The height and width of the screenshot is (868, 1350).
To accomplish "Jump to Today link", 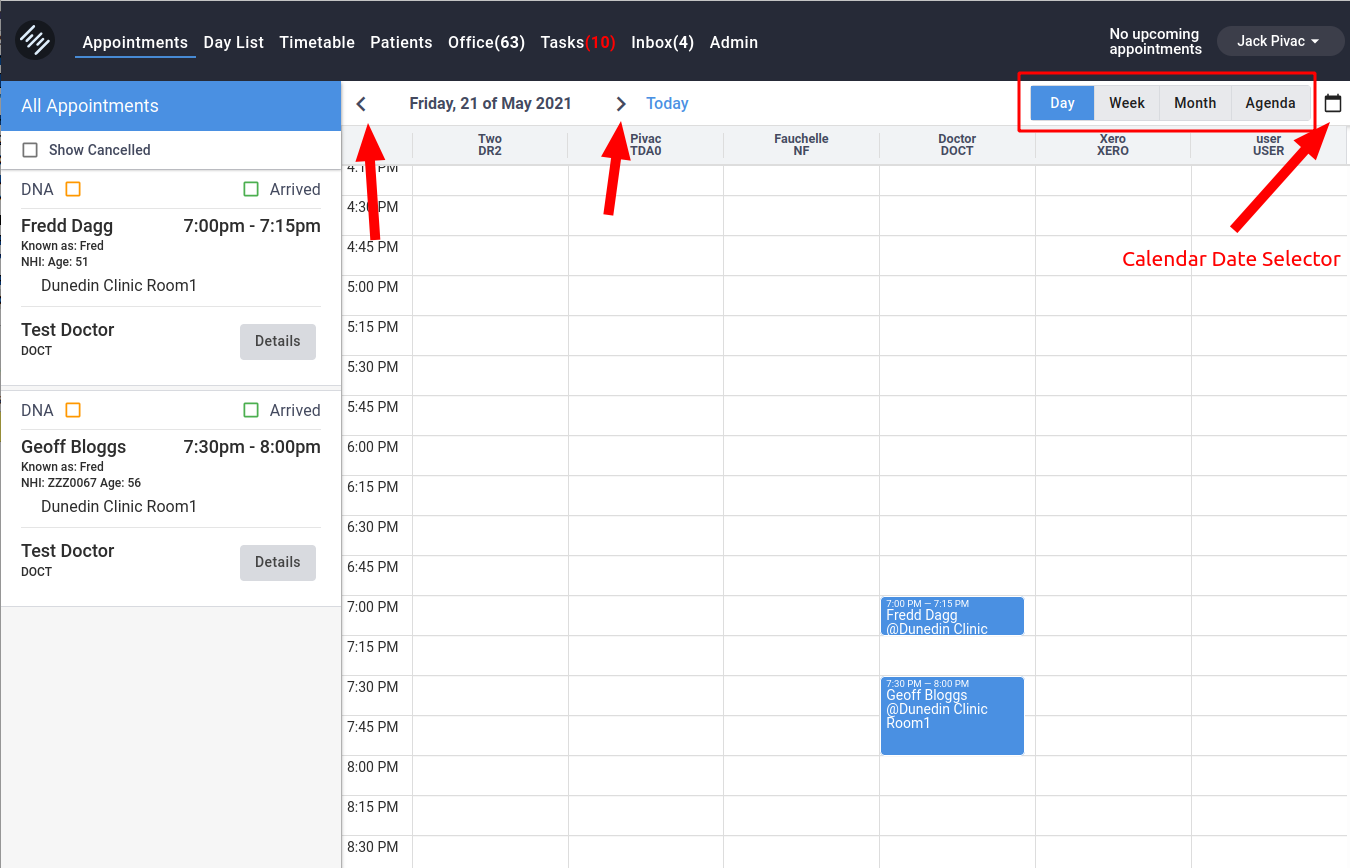I will [667, 104].
